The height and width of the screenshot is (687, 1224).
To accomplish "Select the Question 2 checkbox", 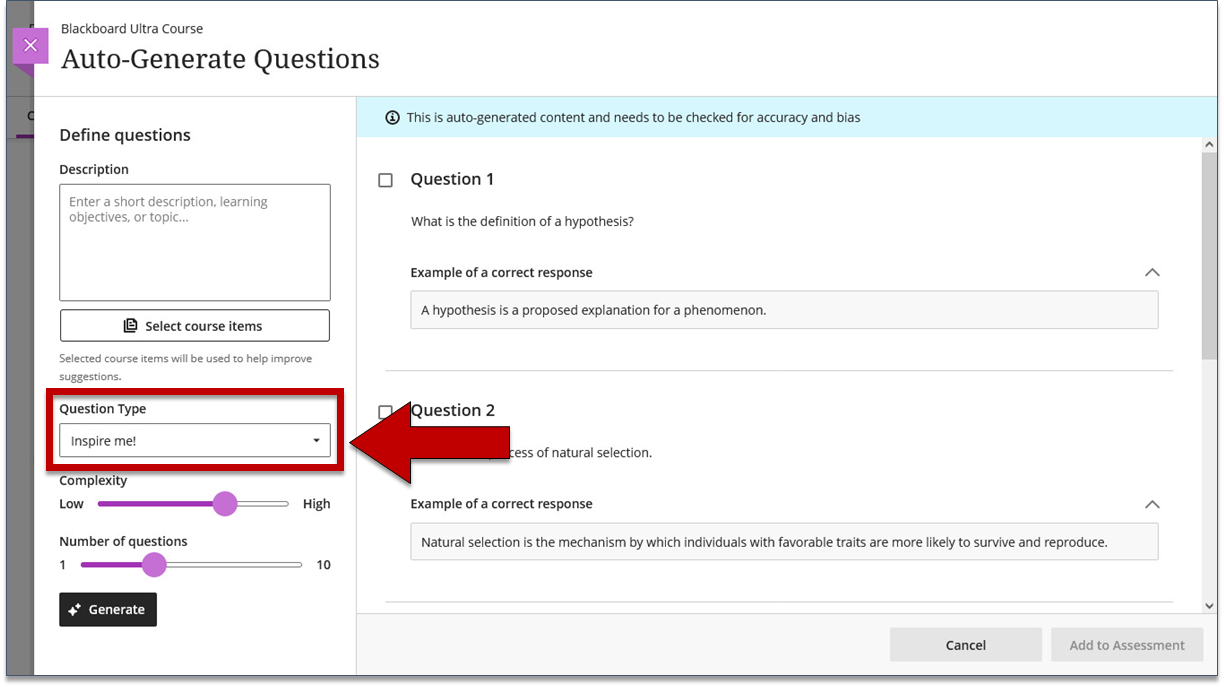I will 385,411.
